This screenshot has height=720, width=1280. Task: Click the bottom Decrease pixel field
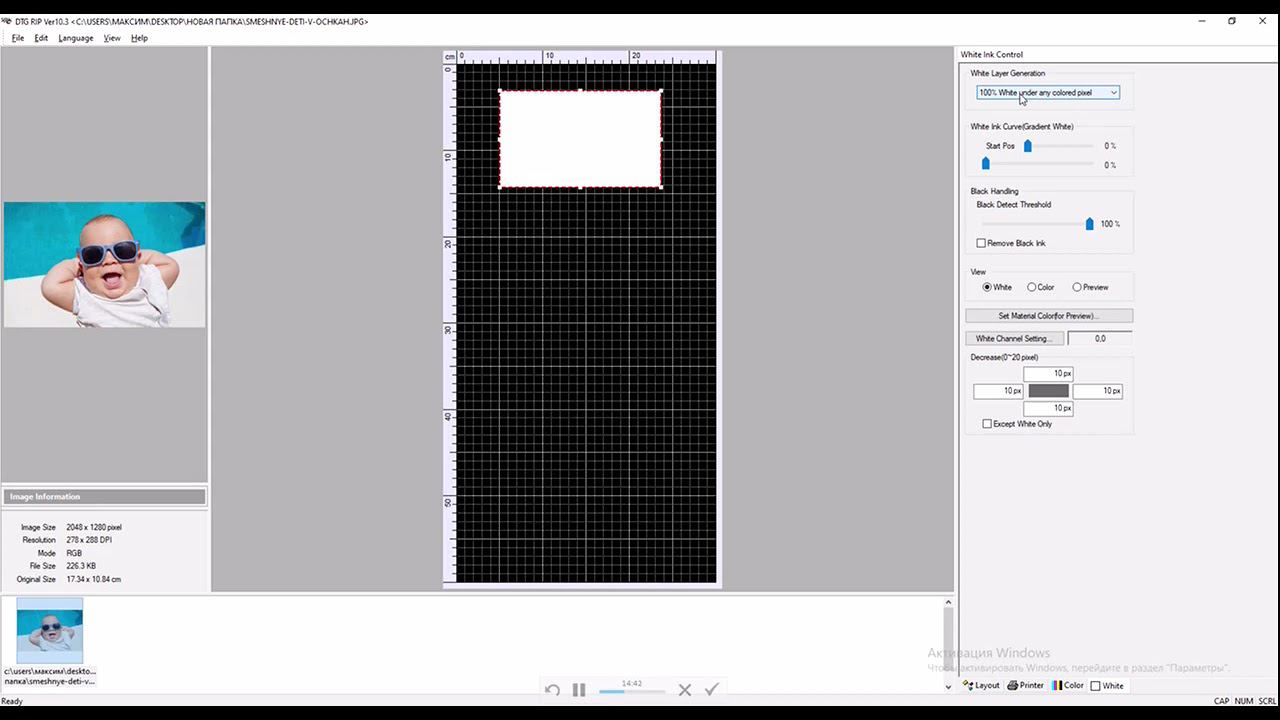pos(1048,408)
